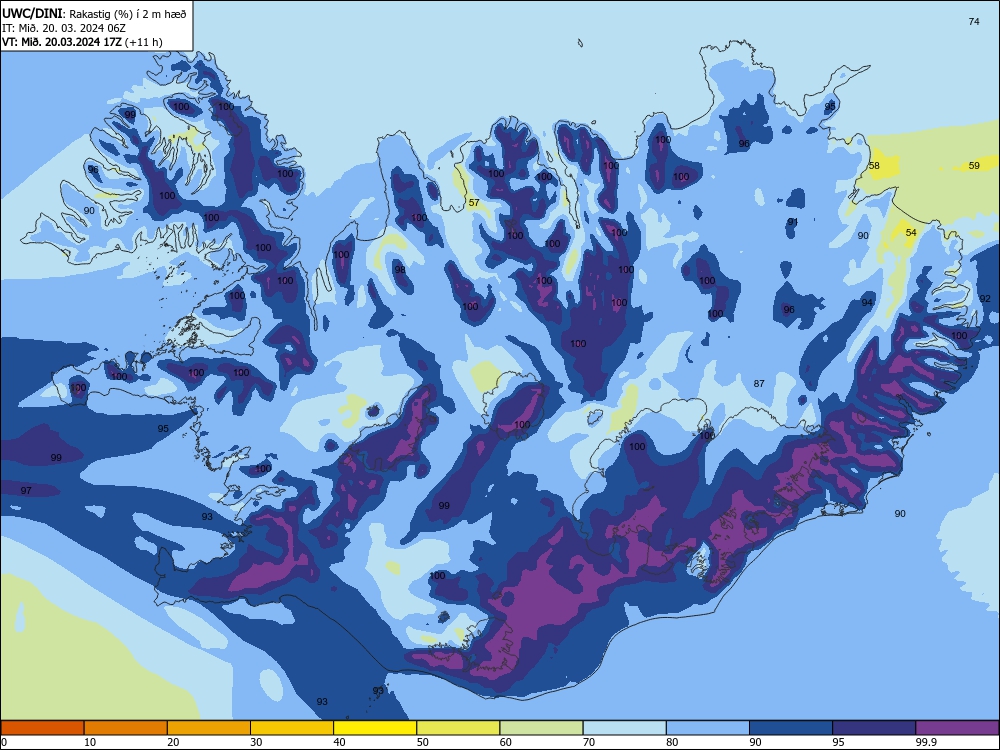
Task: Click the humidity value '94' on the map
Action: pyautogui.click(x=867, y=302)
